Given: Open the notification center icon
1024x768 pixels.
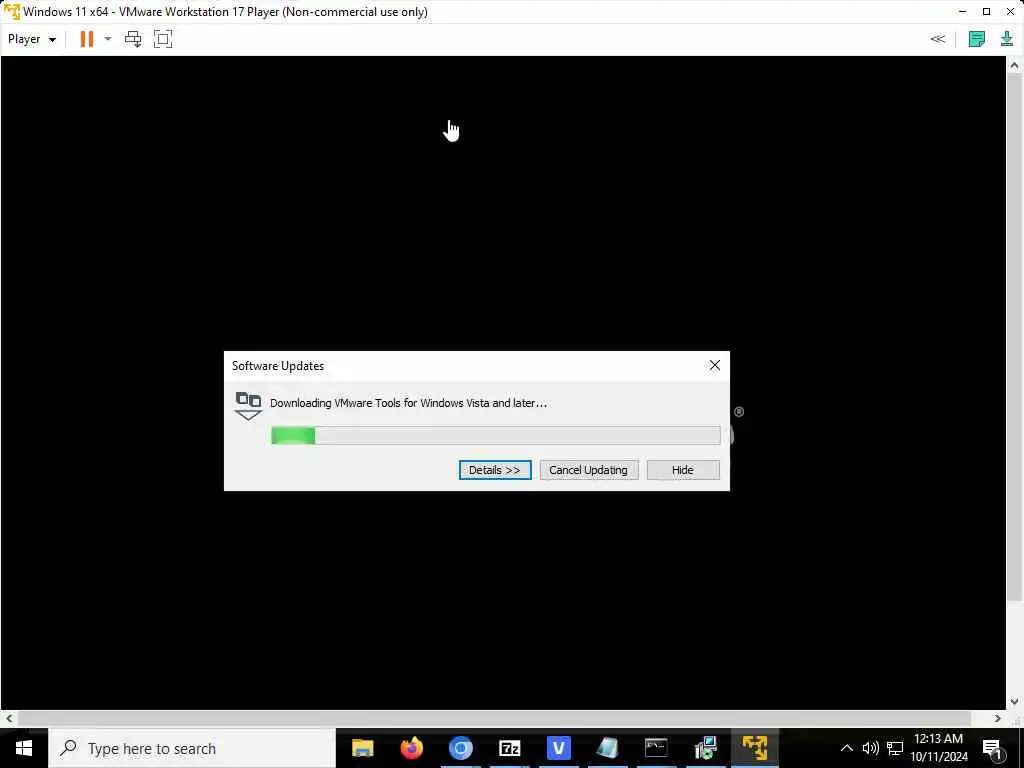Looking at the screenshot, I should pyautogui.click(x=993, y=749).
